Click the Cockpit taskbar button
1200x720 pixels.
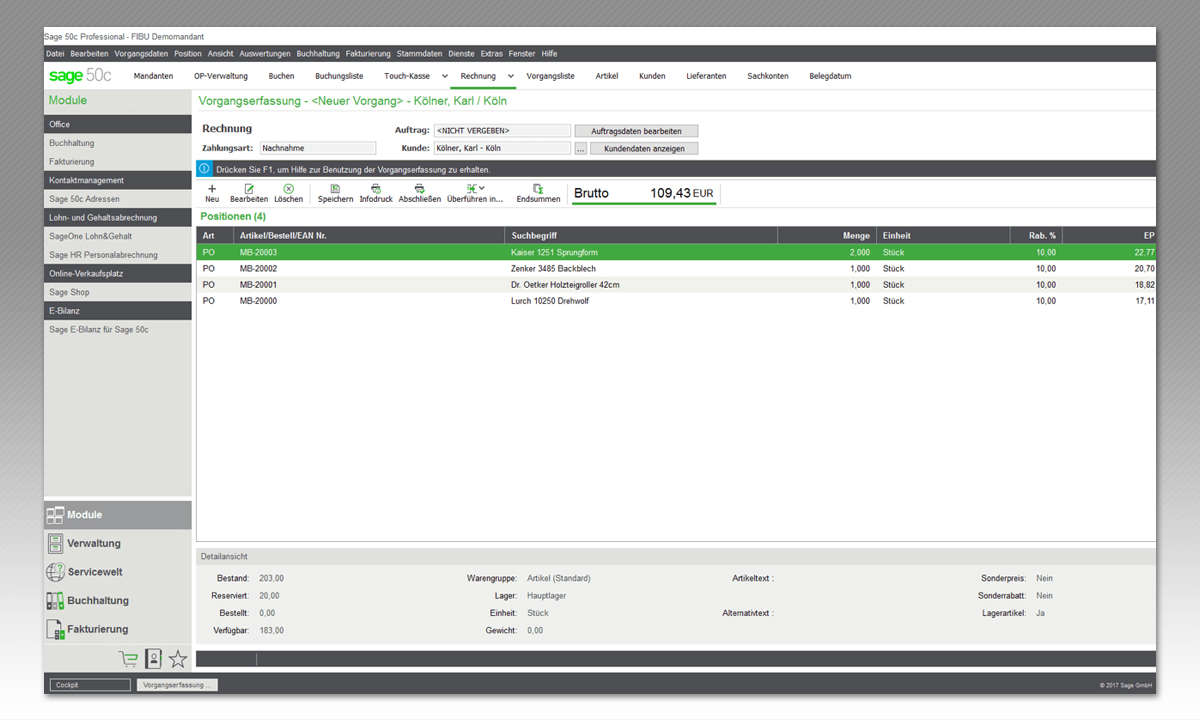pos(90,685)
